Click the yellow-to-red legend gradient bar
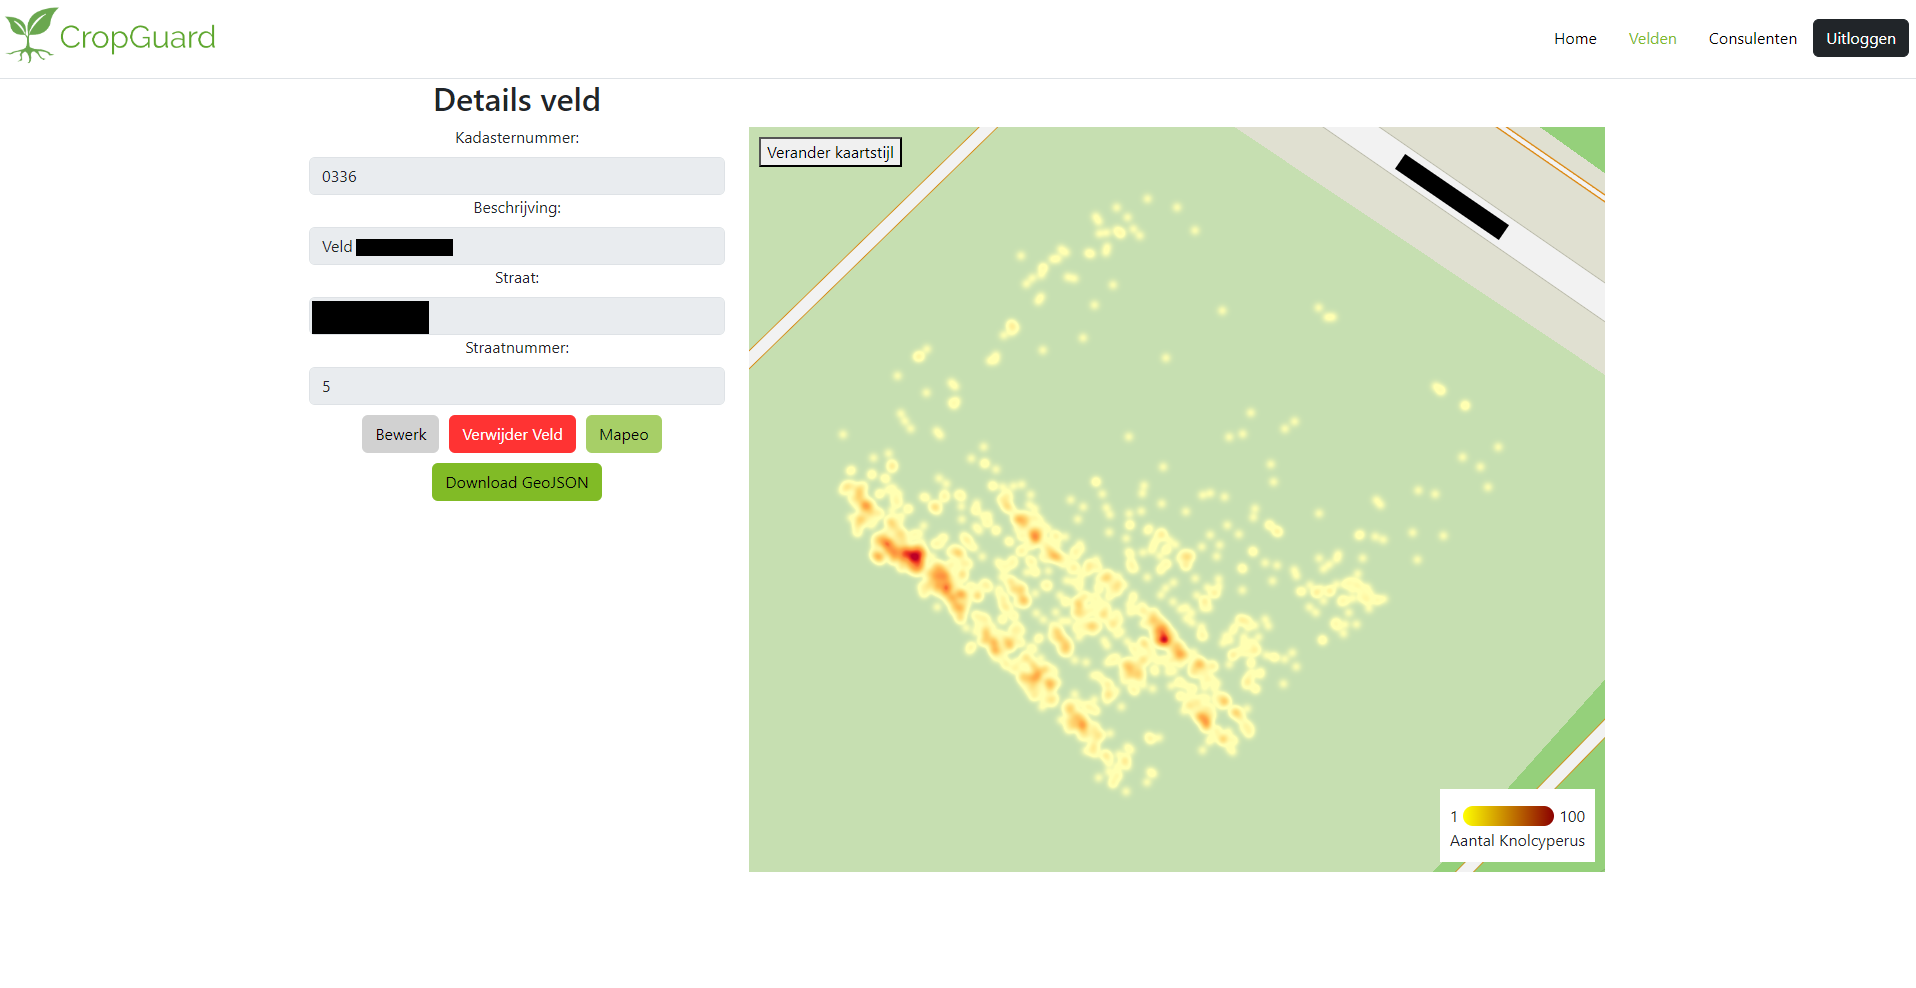The width and height of the screenshot is (1916, 988). click(x=1508, y=817)
